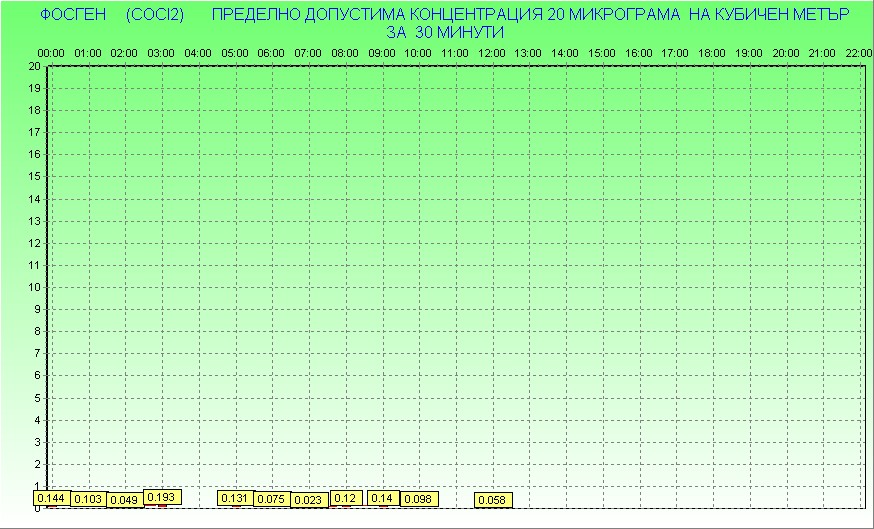Select the 00:00 time axis label
Screen dimensions: 874x529
click(x=51, y=53)
